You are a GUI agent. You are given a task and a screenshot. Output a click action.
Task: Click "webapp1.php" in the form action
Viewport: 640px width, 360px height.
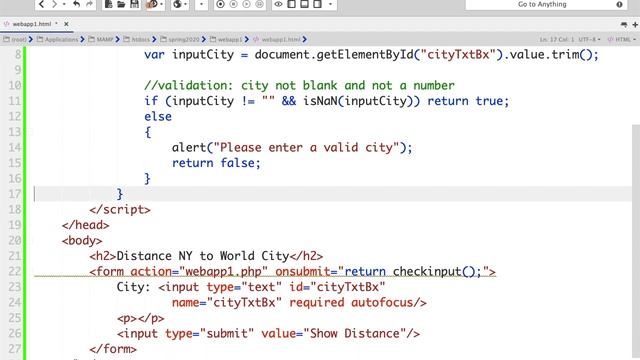tap(223, 271)
